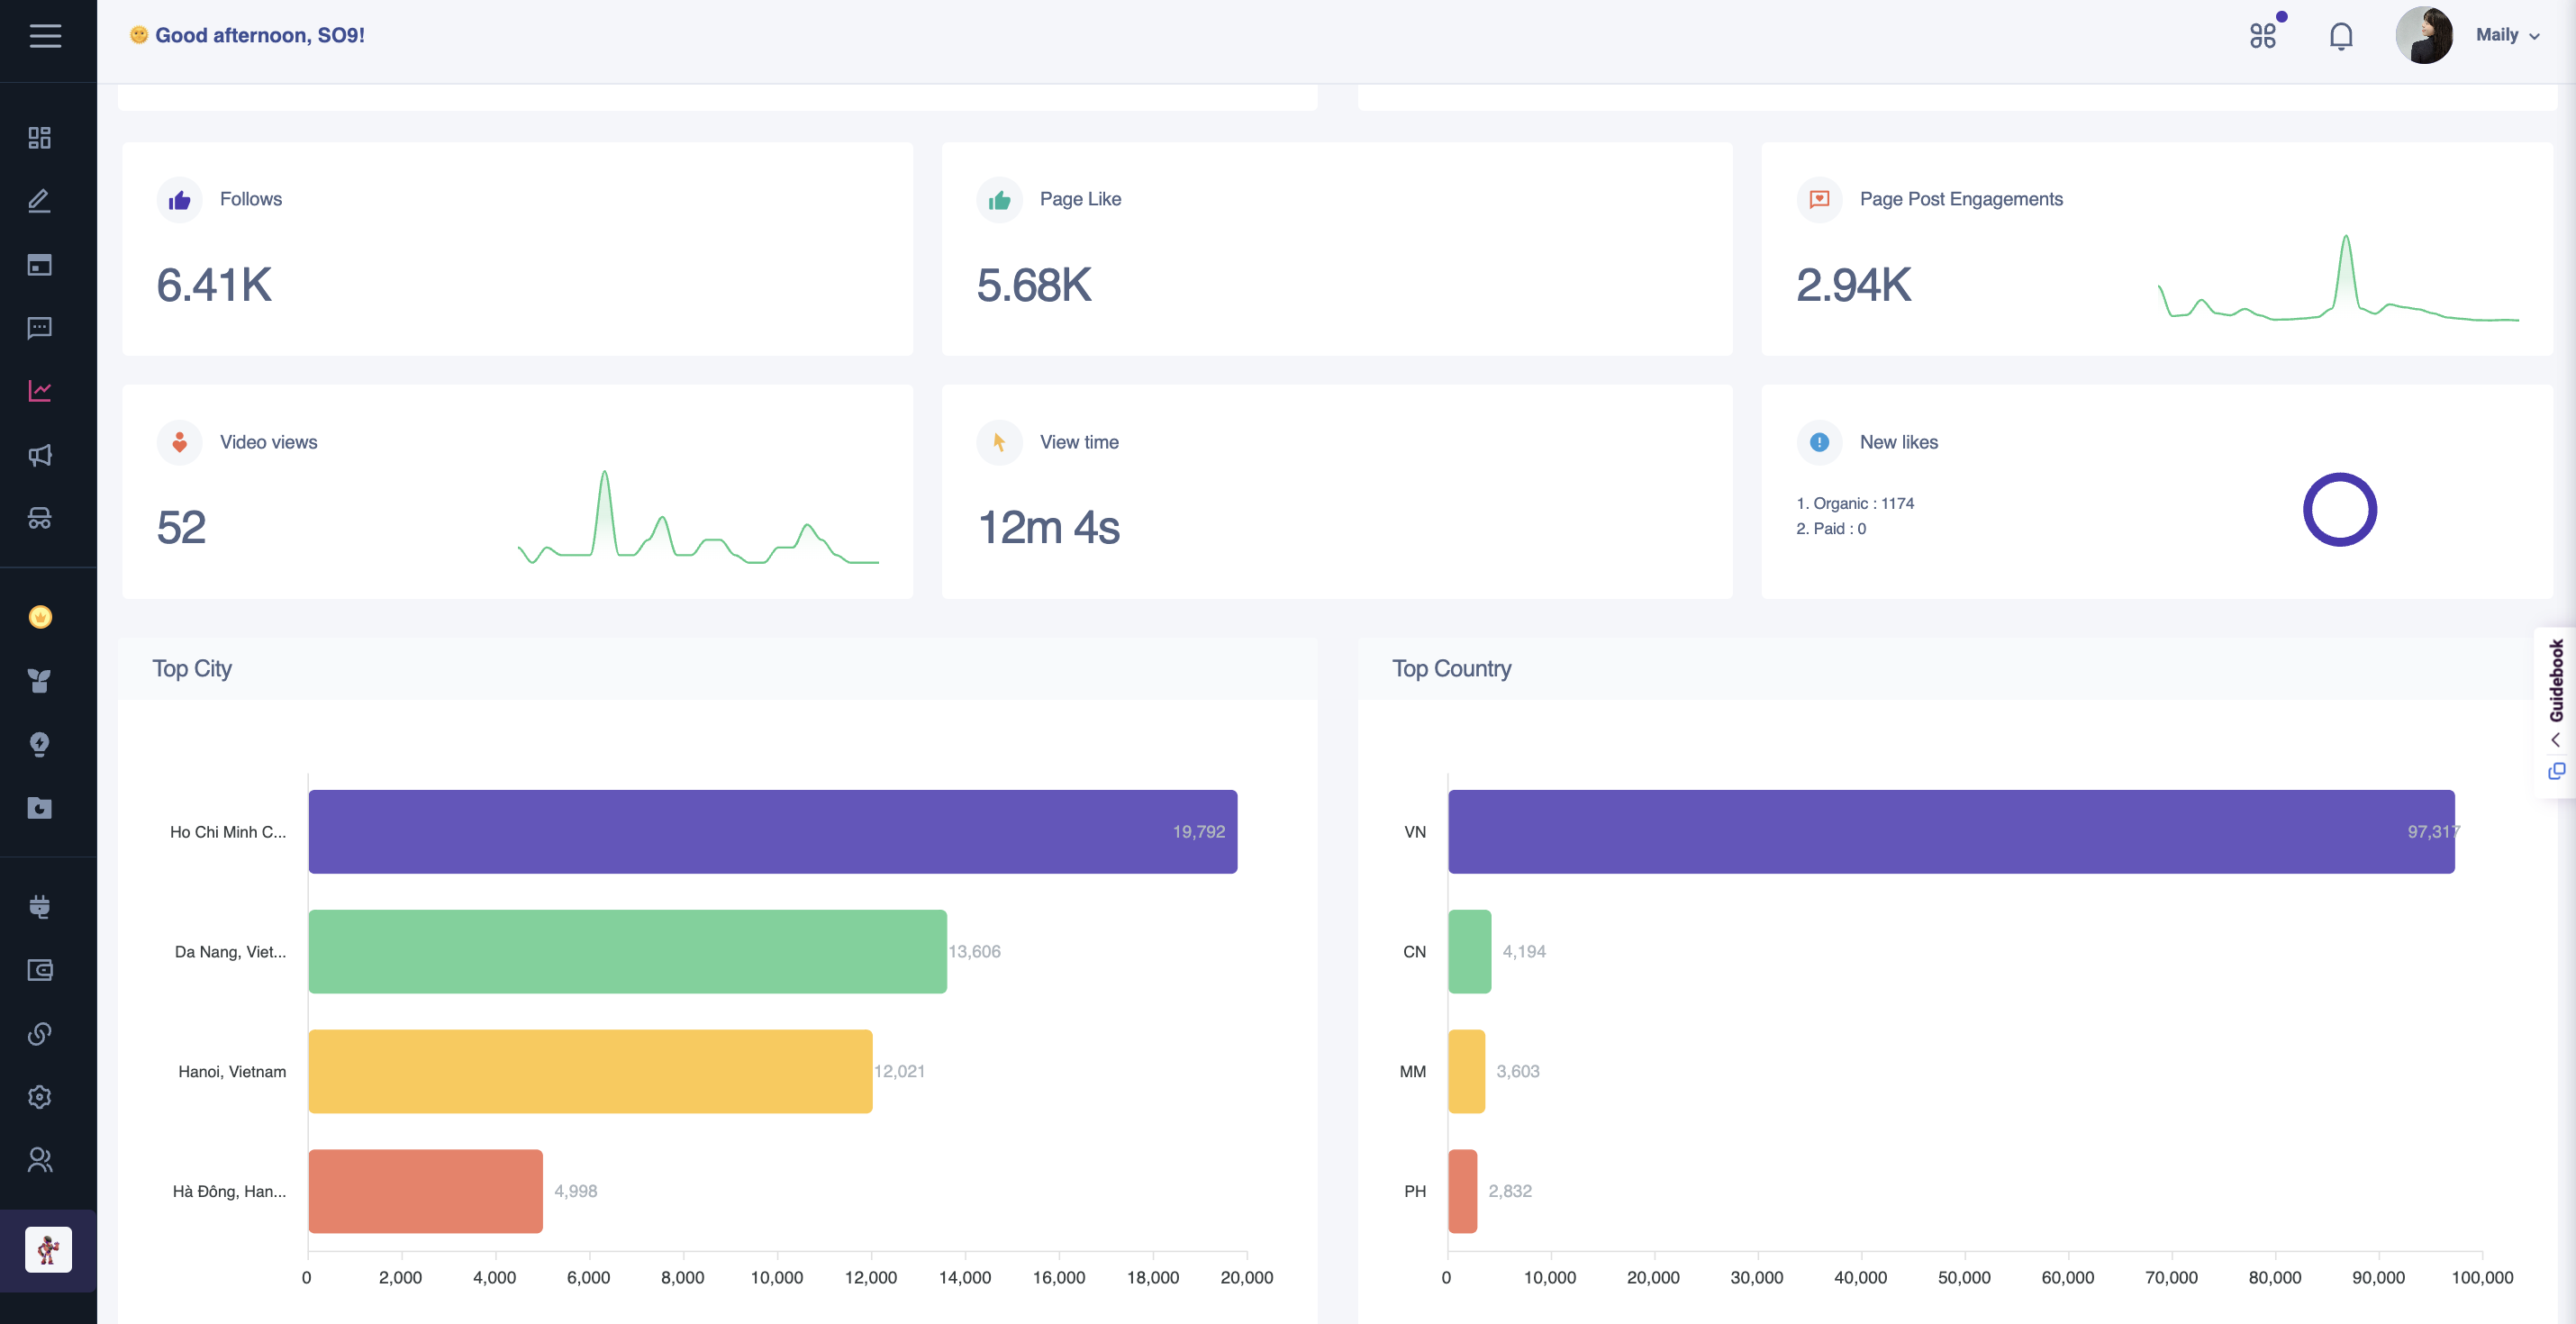Click the 2.94K engagements value
Image resolution: width=2576 pixels, height=1324 pixels.
1854,286
